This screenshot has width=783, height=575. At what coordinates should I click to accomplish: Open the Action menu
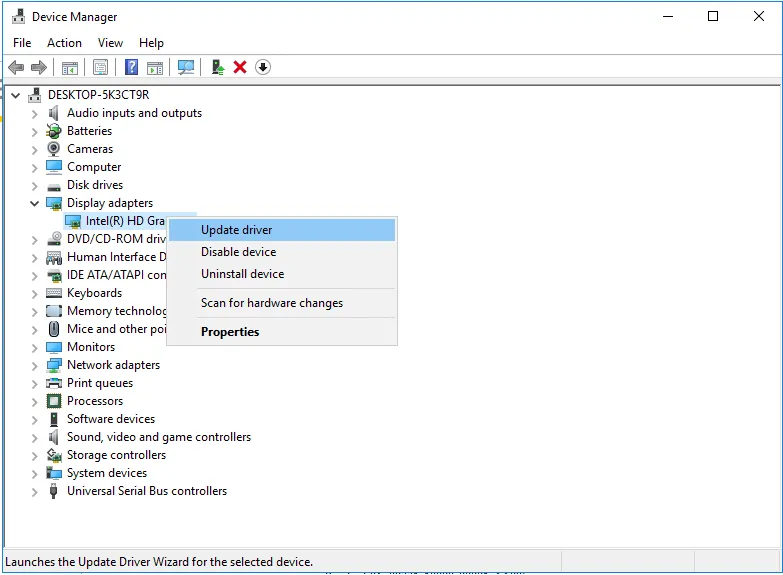[64, 43]
